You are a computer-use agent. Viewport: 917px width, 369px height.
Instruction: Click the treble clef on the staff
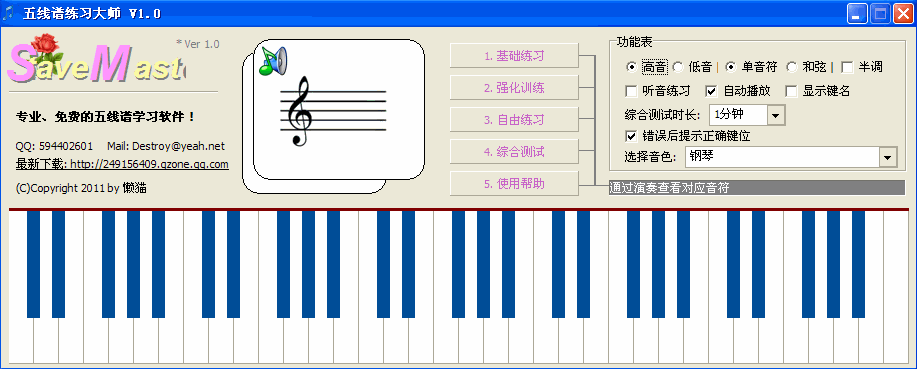[301, 112]
